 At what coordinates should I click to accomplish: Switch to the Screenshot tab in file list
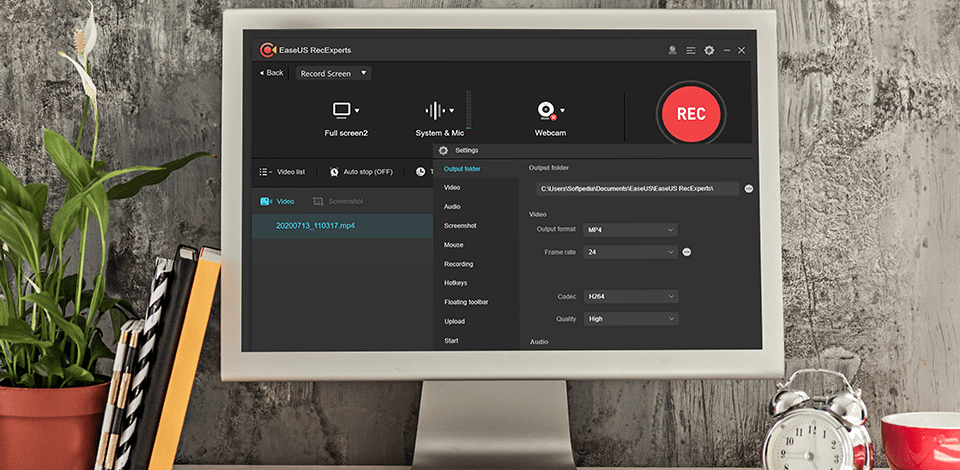coord(338,201)
